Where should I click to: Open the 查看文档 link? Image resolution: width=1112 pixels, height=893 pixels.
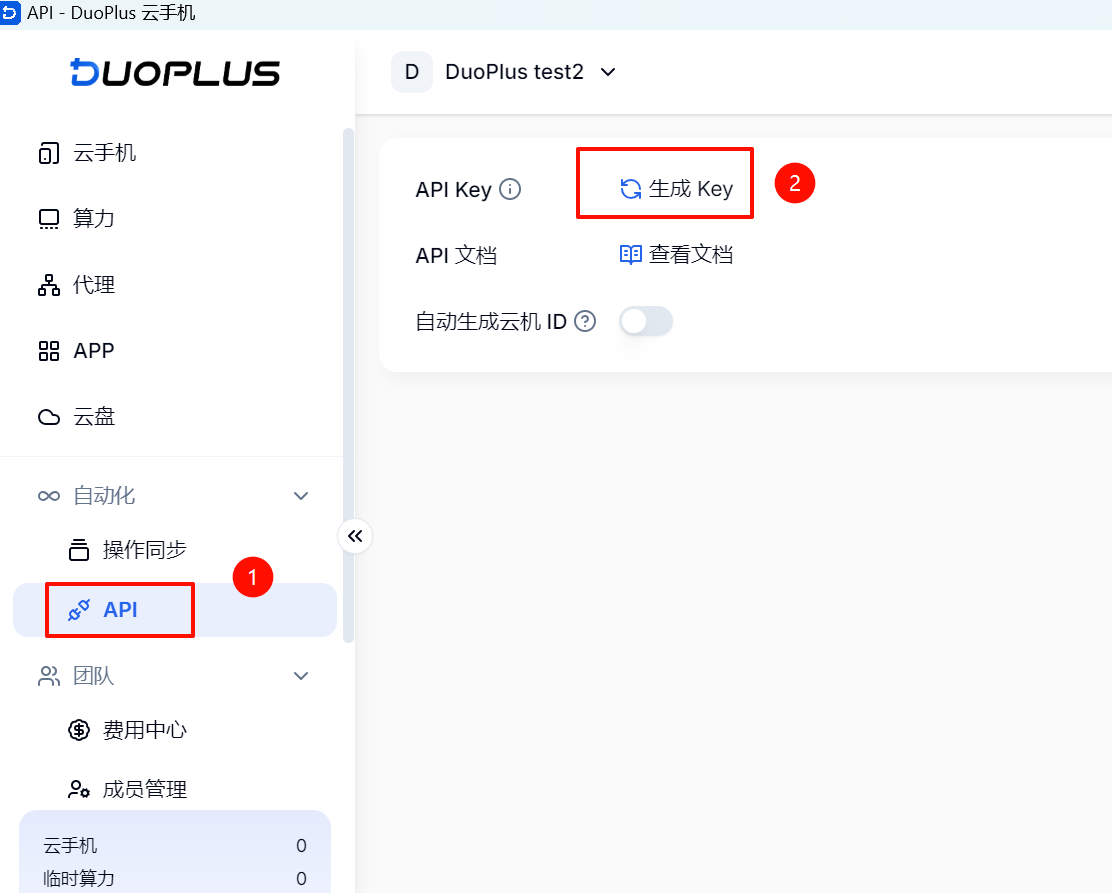click(676, 255)
